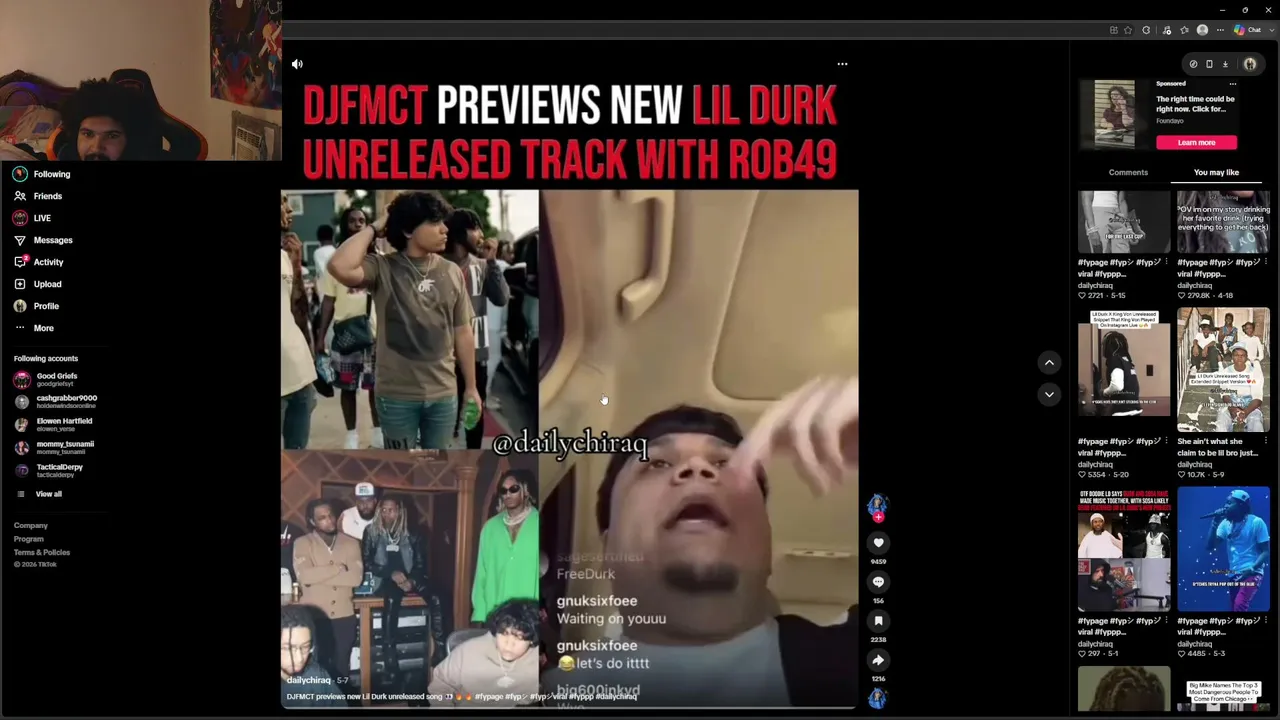This screenshot has width=1280, height=720.
Task: Open the Copilot Chat button
Action: point(1247,30)
